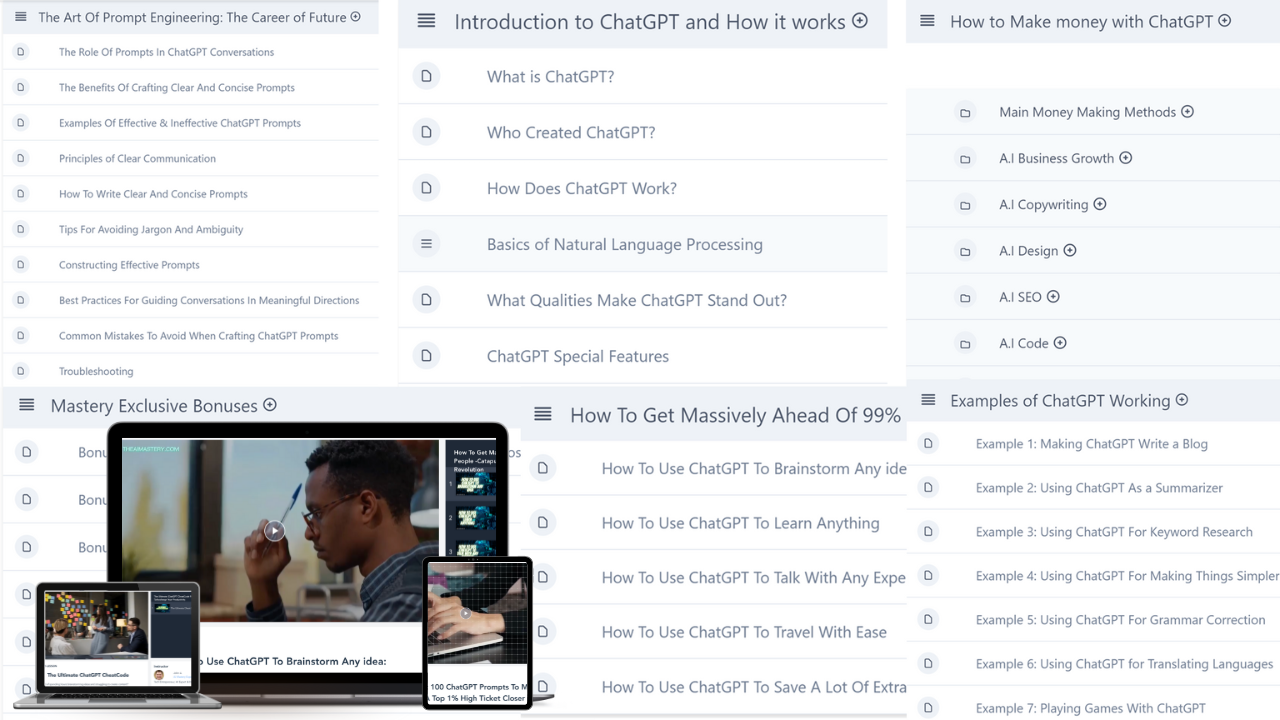The image size is (1280, 720).
Task: Click folder icon next to A.I Design
Action: pos(965,252)
